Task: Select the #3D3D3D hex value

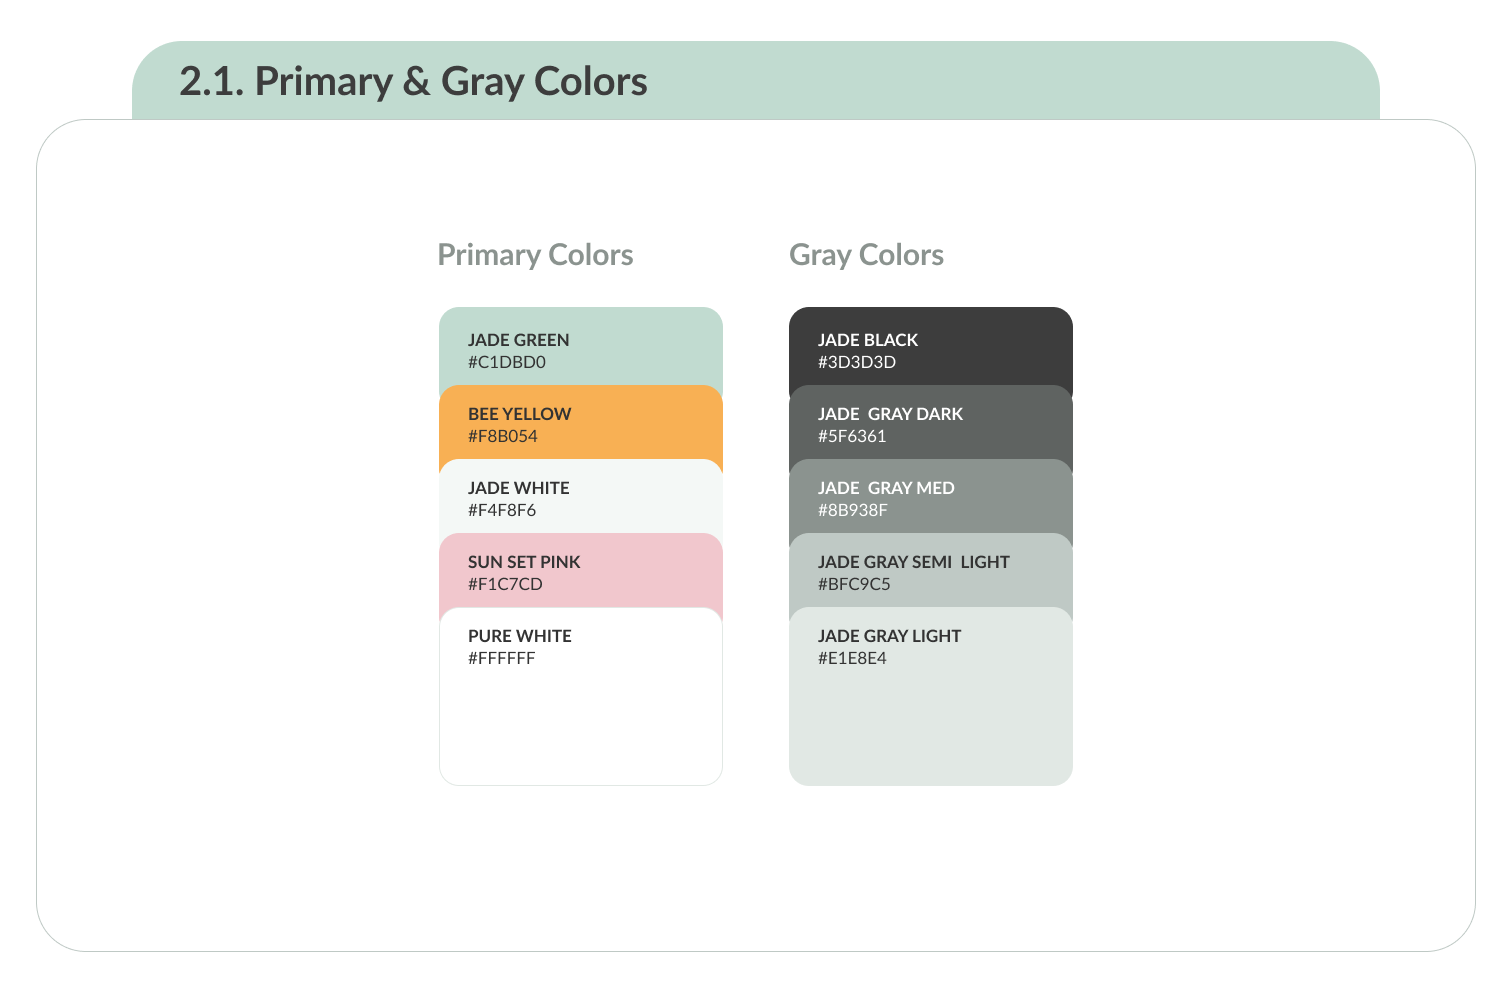Action: [857, 362]
